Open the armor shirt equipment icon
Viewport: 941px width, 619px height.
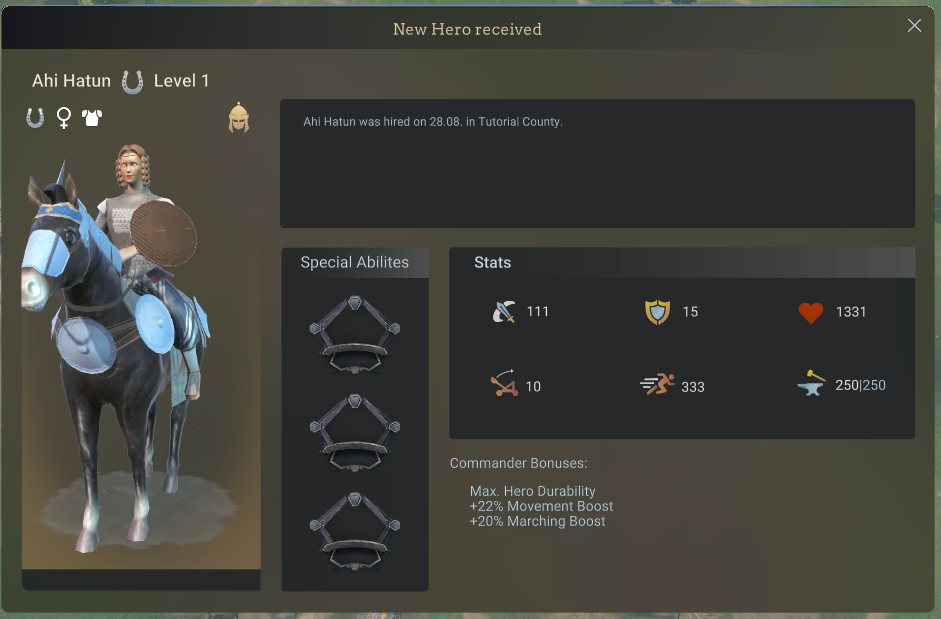(92, 118)
